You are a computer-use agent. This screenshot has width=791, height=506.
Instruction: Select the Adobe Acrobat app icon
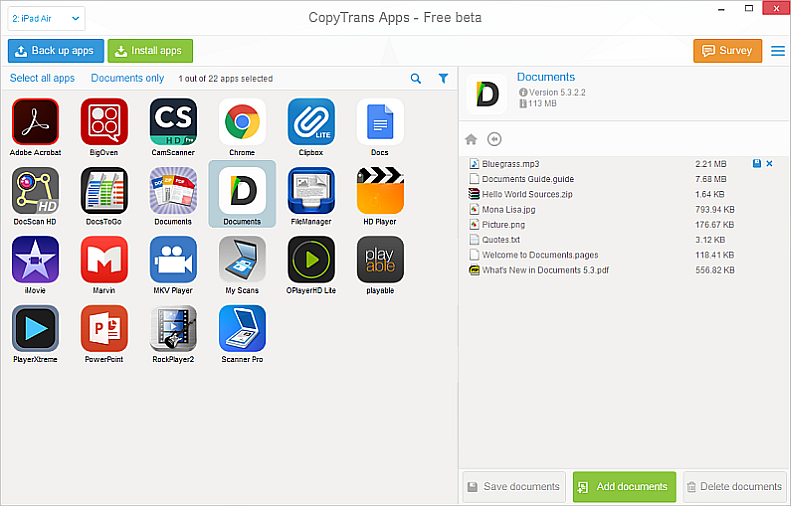click(35, 122)
